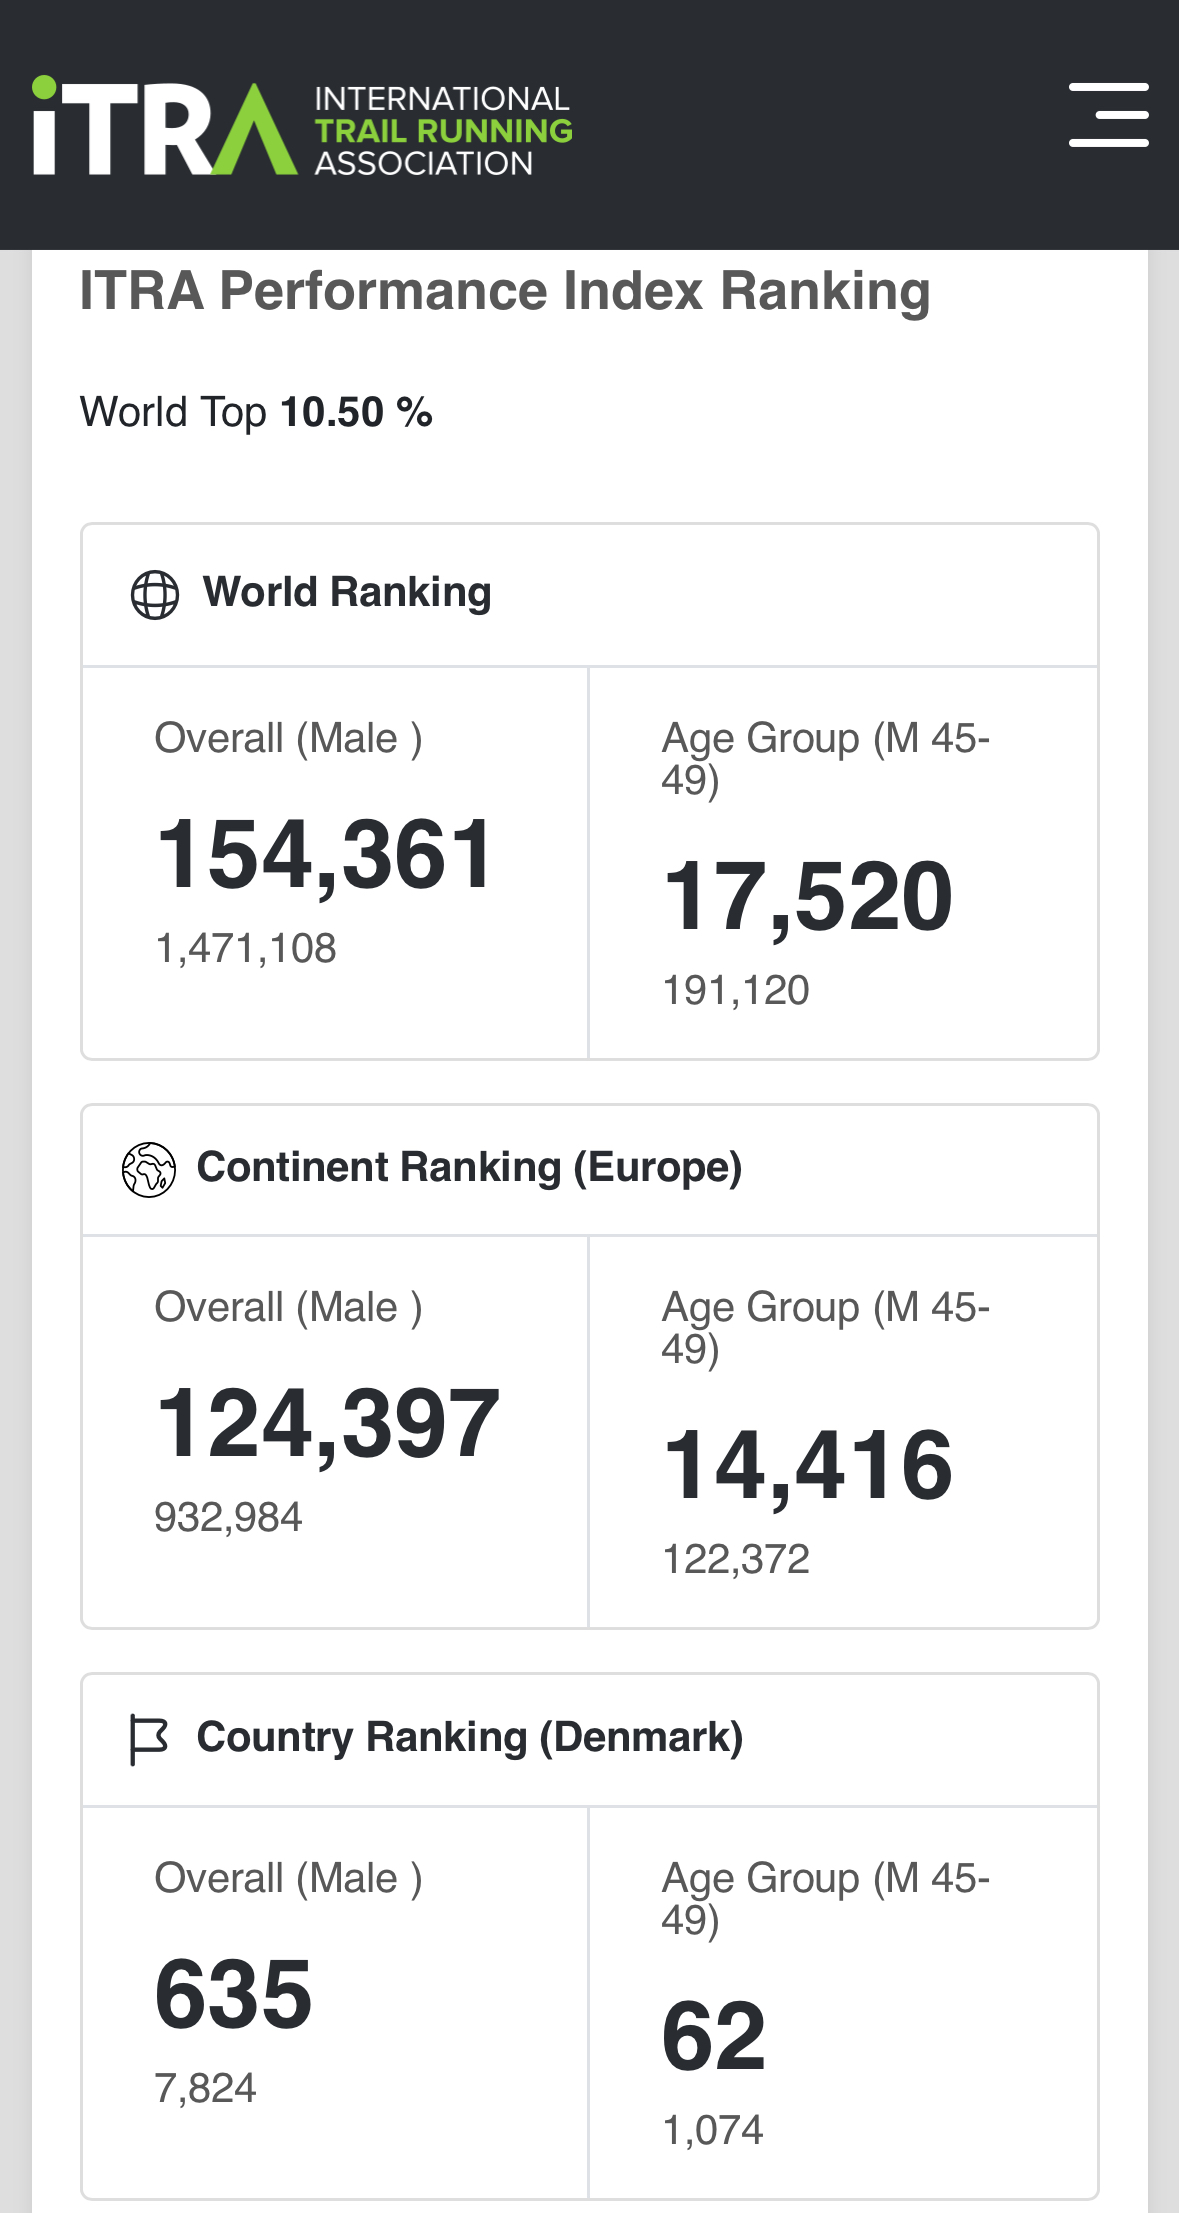
Task: Click Europe age group rank 14,416
Action: [x=808, y=1466]
